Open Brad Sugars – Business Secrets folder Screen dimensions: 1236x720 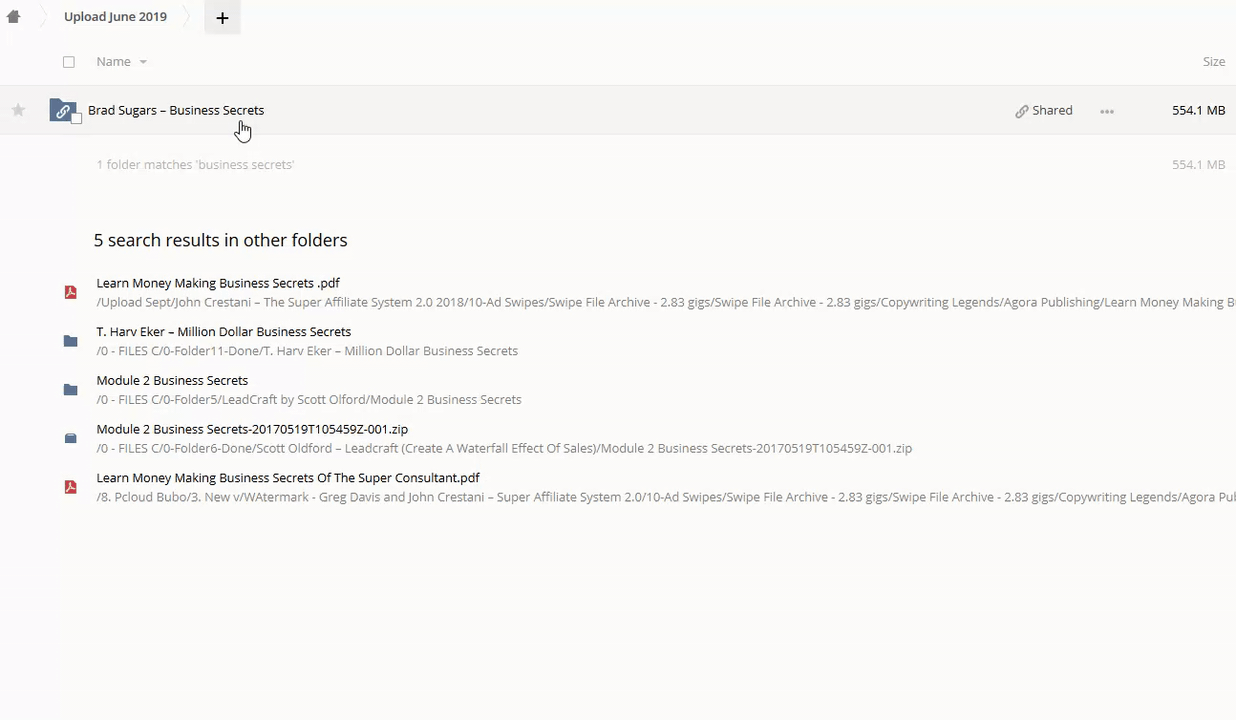point(176,111)
